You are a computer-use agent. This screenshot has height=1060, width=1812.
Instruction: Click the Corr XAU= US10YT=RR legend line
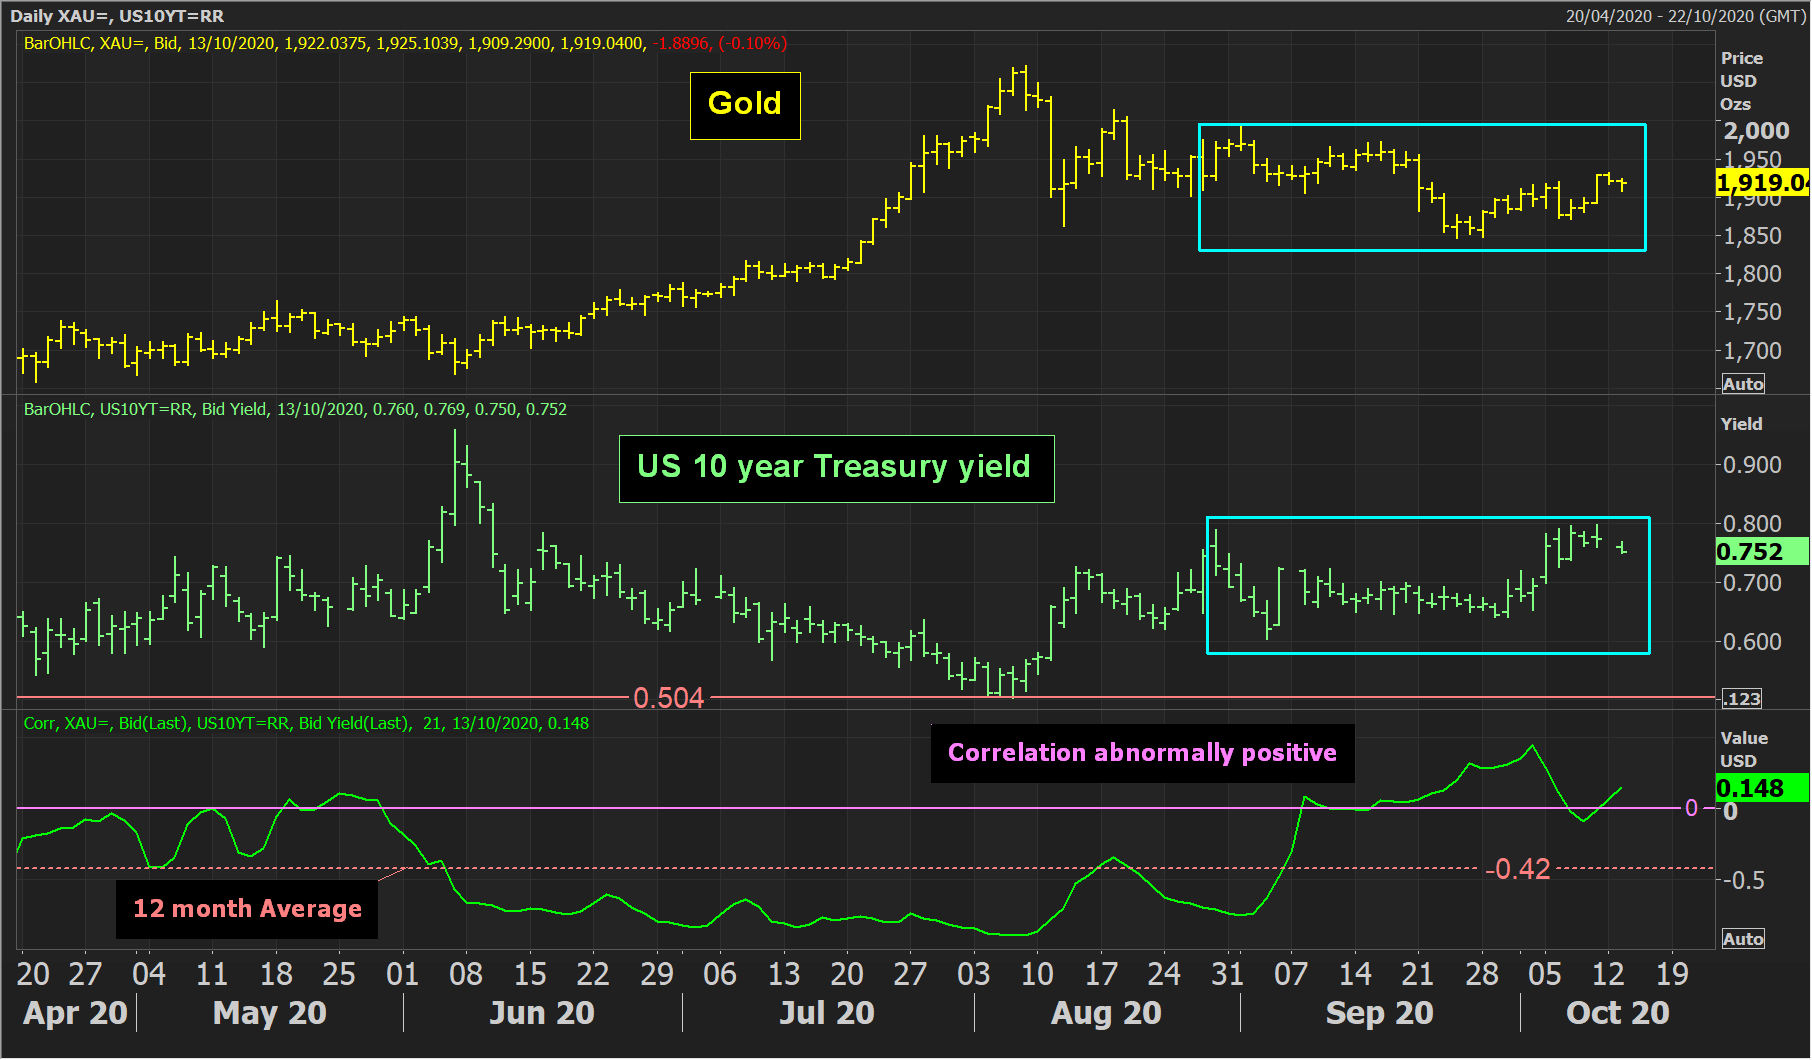click(x=306, y=723)
